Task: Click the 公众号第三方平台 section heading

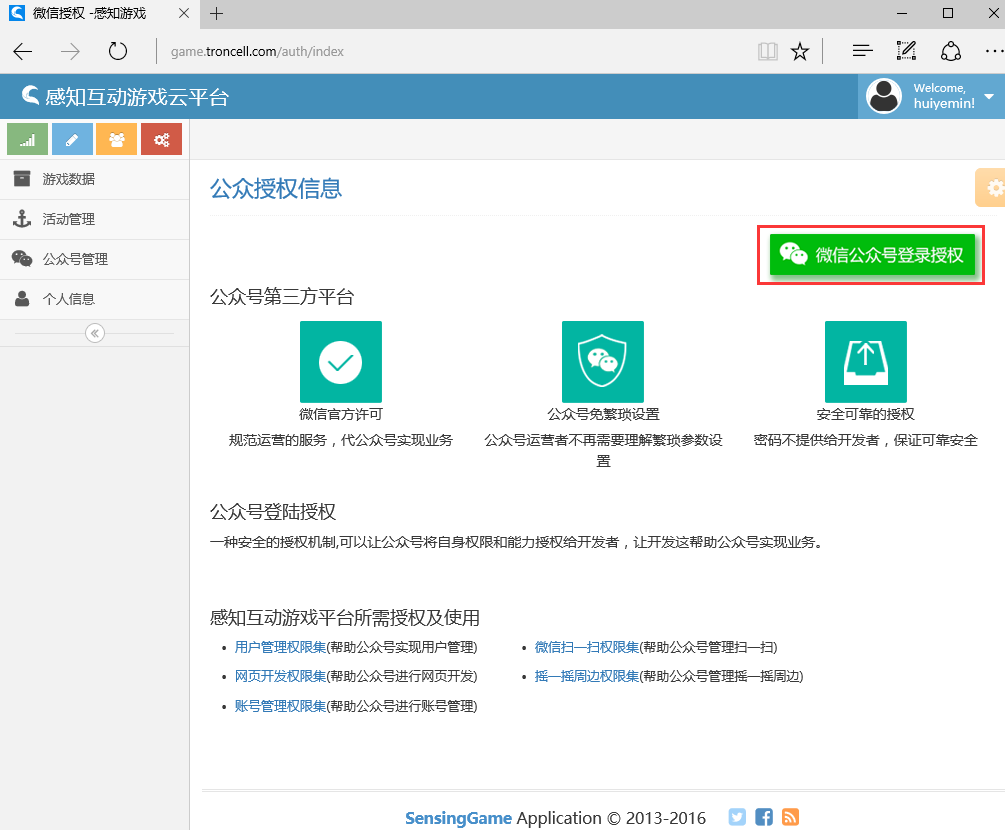Action: pyautogui.click(x=282, y=297)
